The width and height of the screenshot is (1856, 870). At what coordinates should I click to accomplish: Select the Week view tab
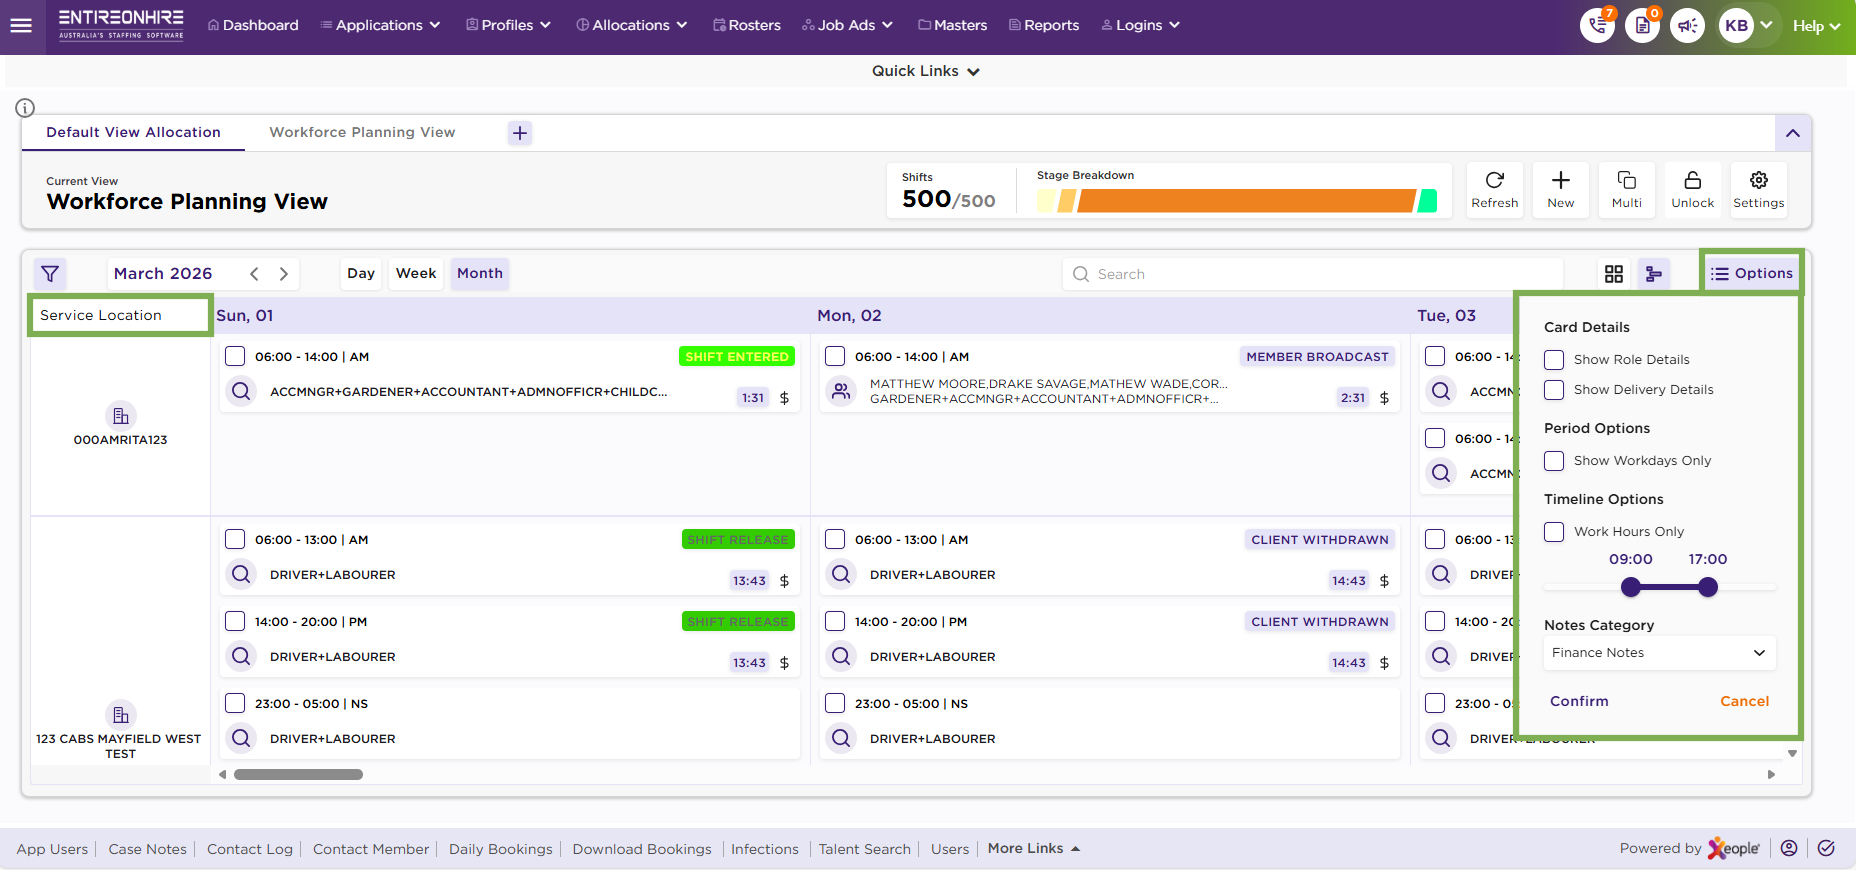click(415, 274)
